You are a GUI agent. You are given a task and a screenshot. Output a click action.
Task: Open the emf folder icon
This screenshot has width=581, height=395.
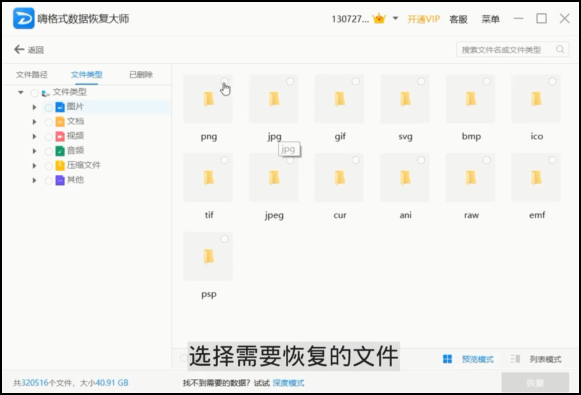point(537,178)
